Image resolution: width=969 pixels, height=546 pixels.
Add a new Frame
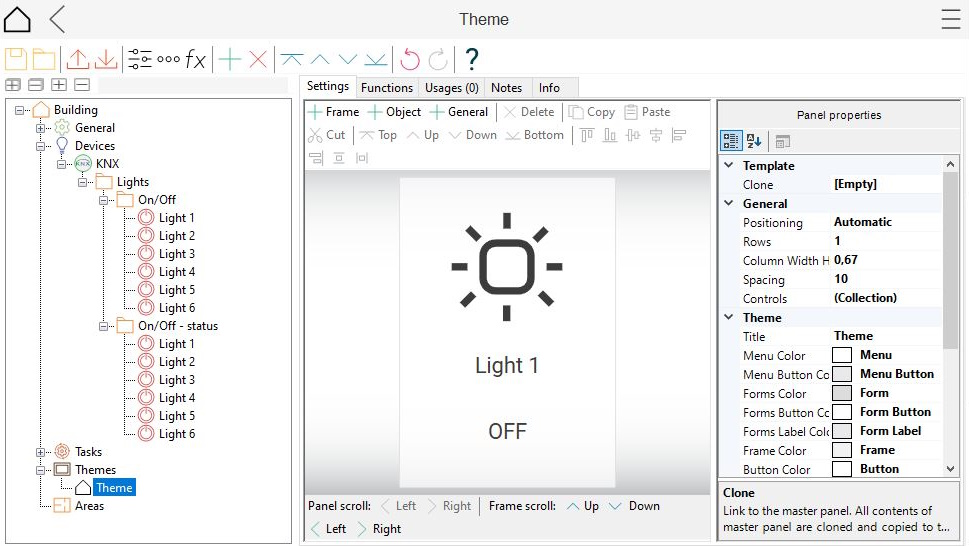(x=334, y=112)
